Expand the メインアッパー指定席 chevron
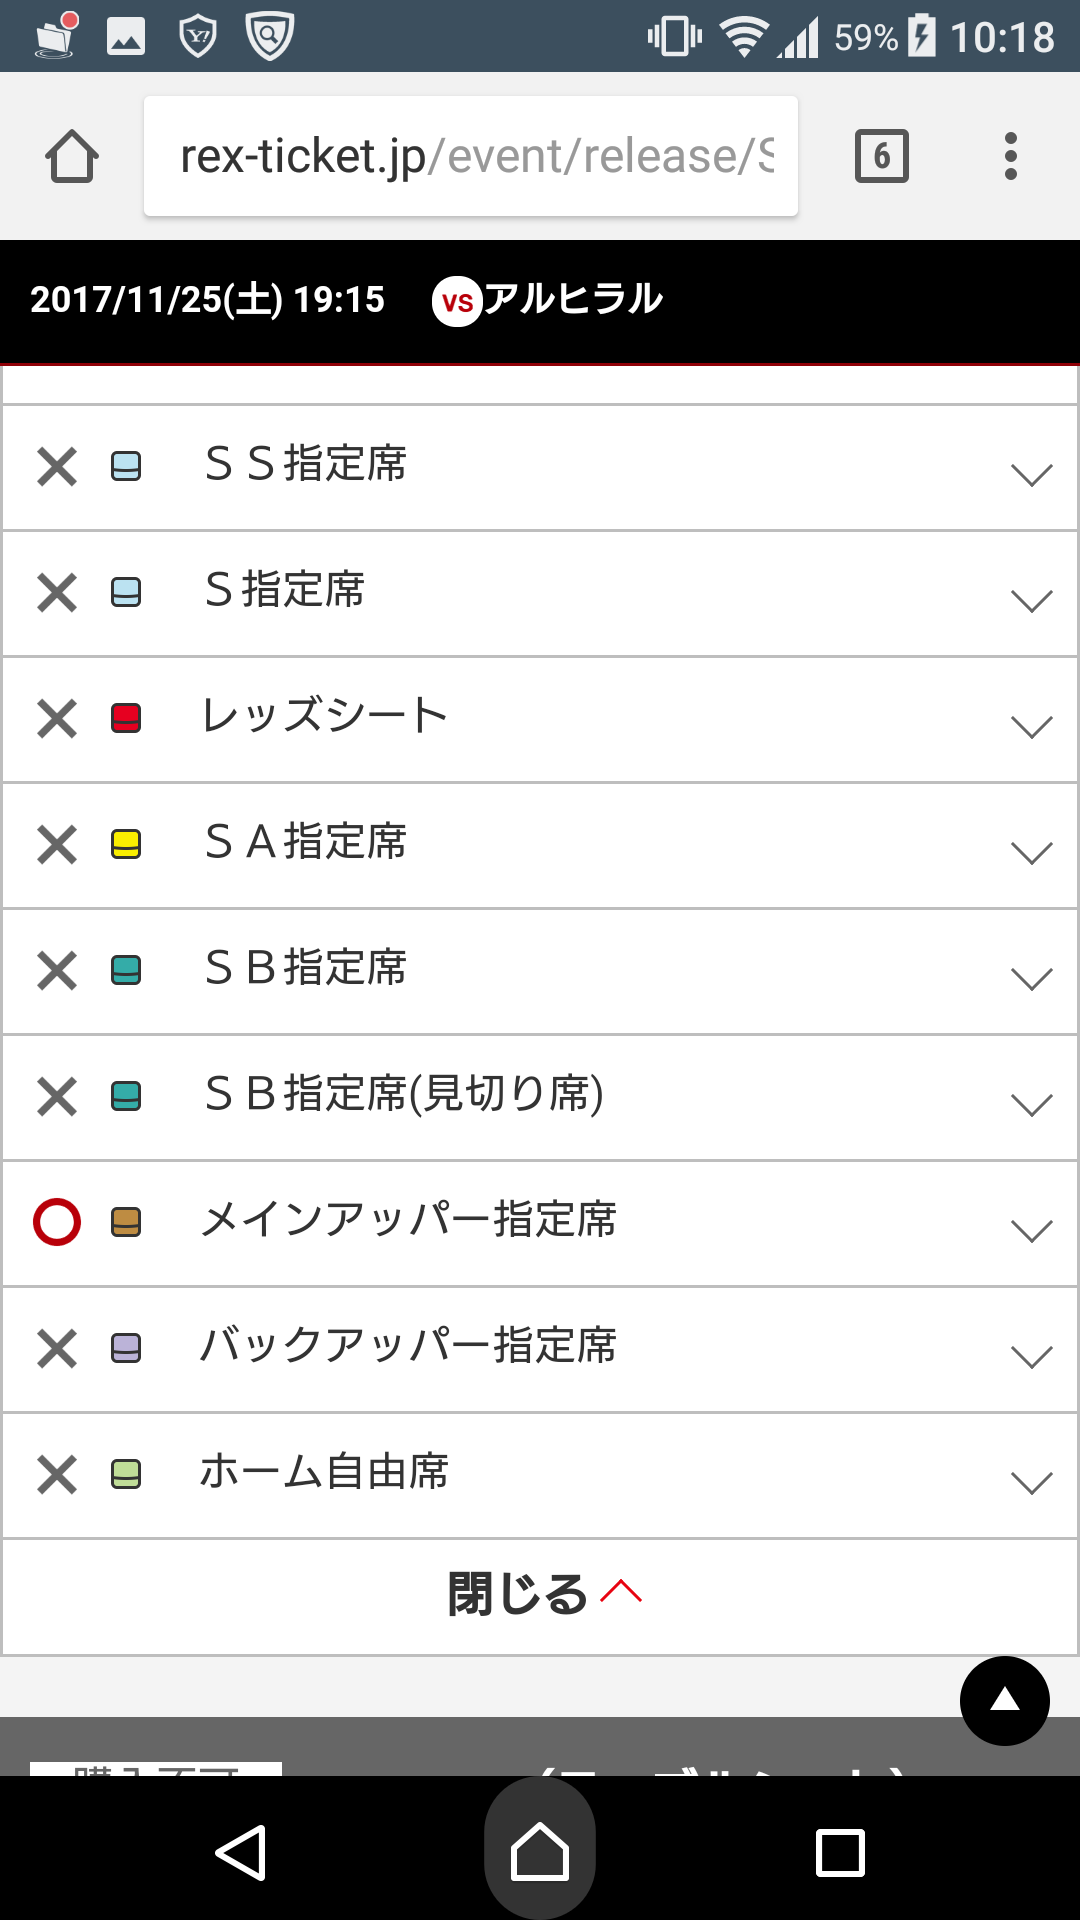The image size is (1080, 1920). pos(1031,1230)
